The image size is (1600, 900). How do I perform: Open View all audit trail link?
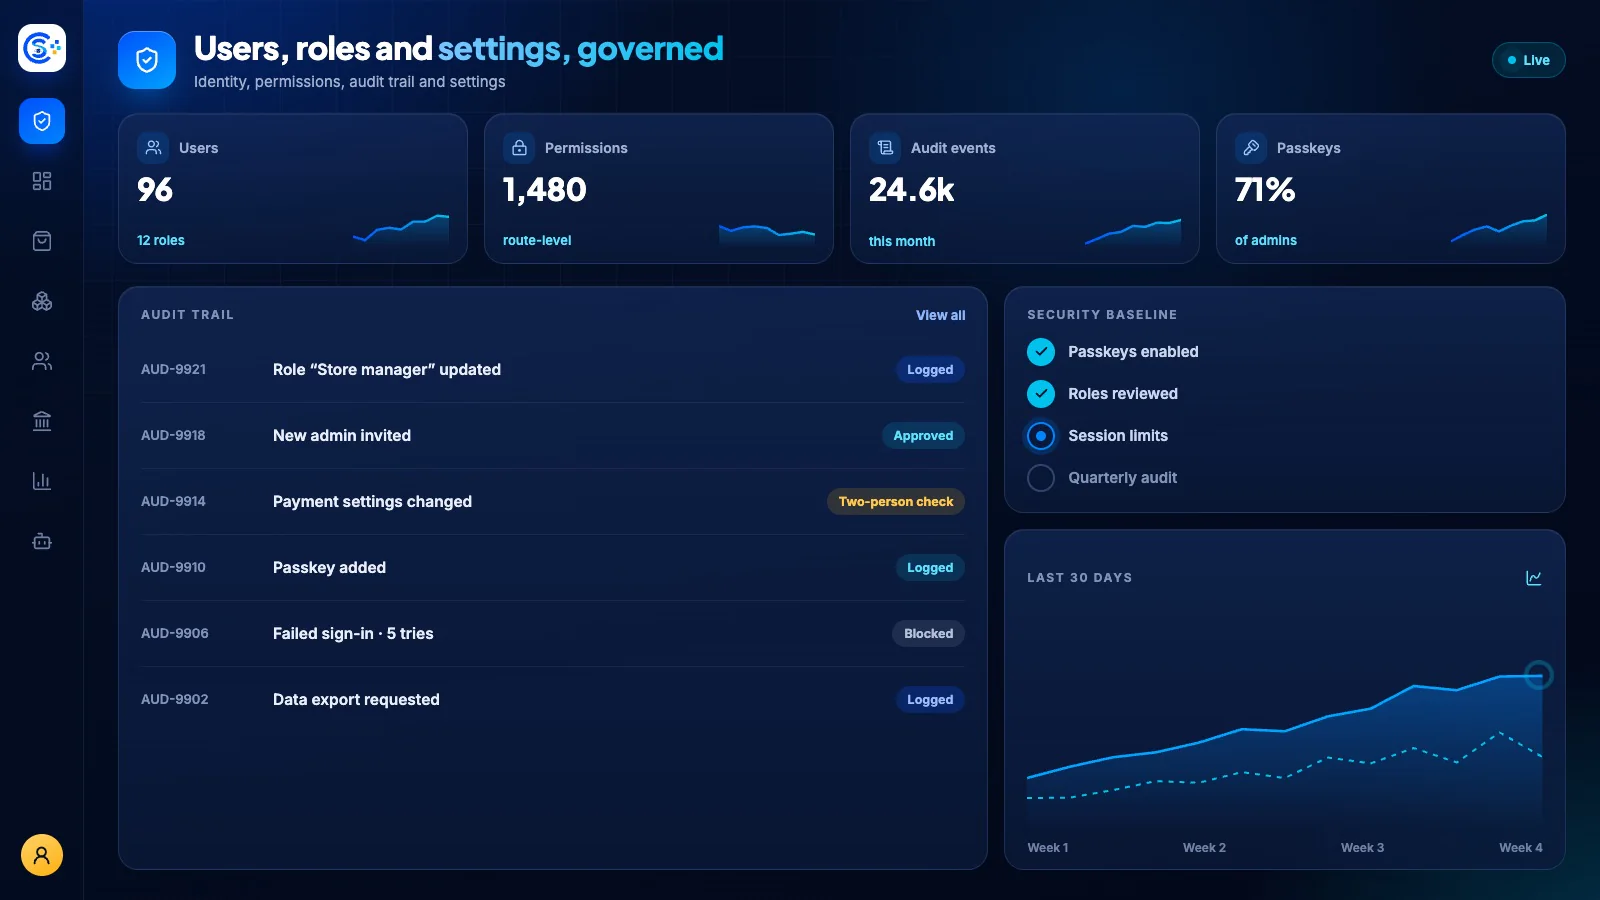[x=940, y=315]
